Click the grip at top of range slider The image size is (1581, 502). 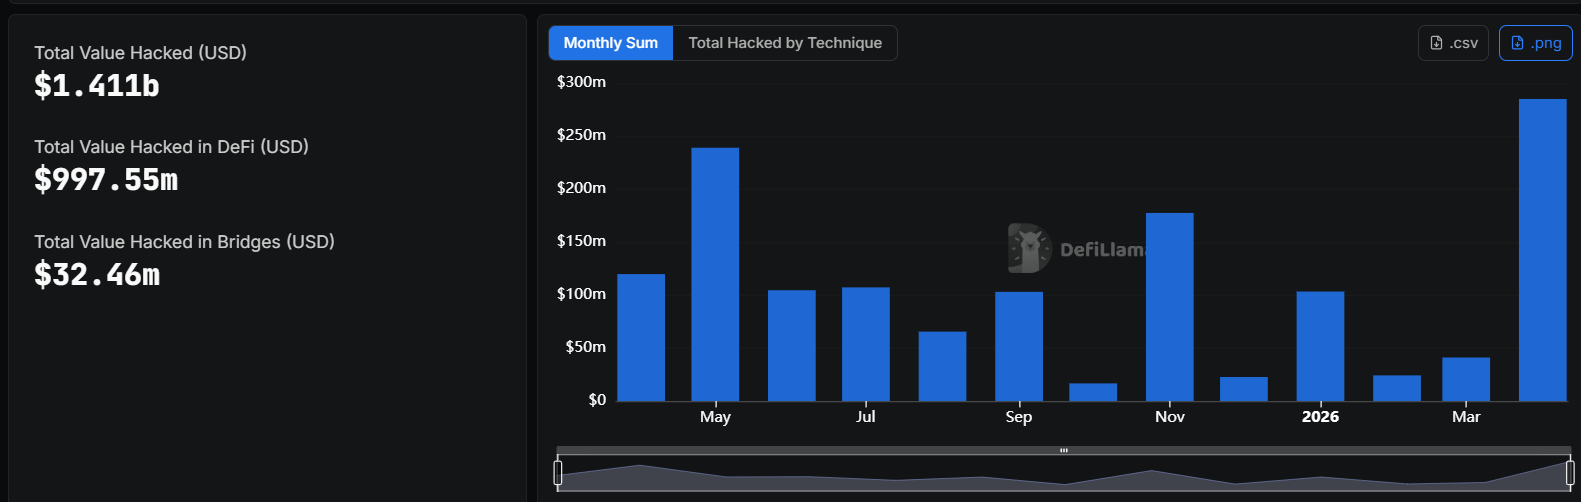click(1064, 451)
